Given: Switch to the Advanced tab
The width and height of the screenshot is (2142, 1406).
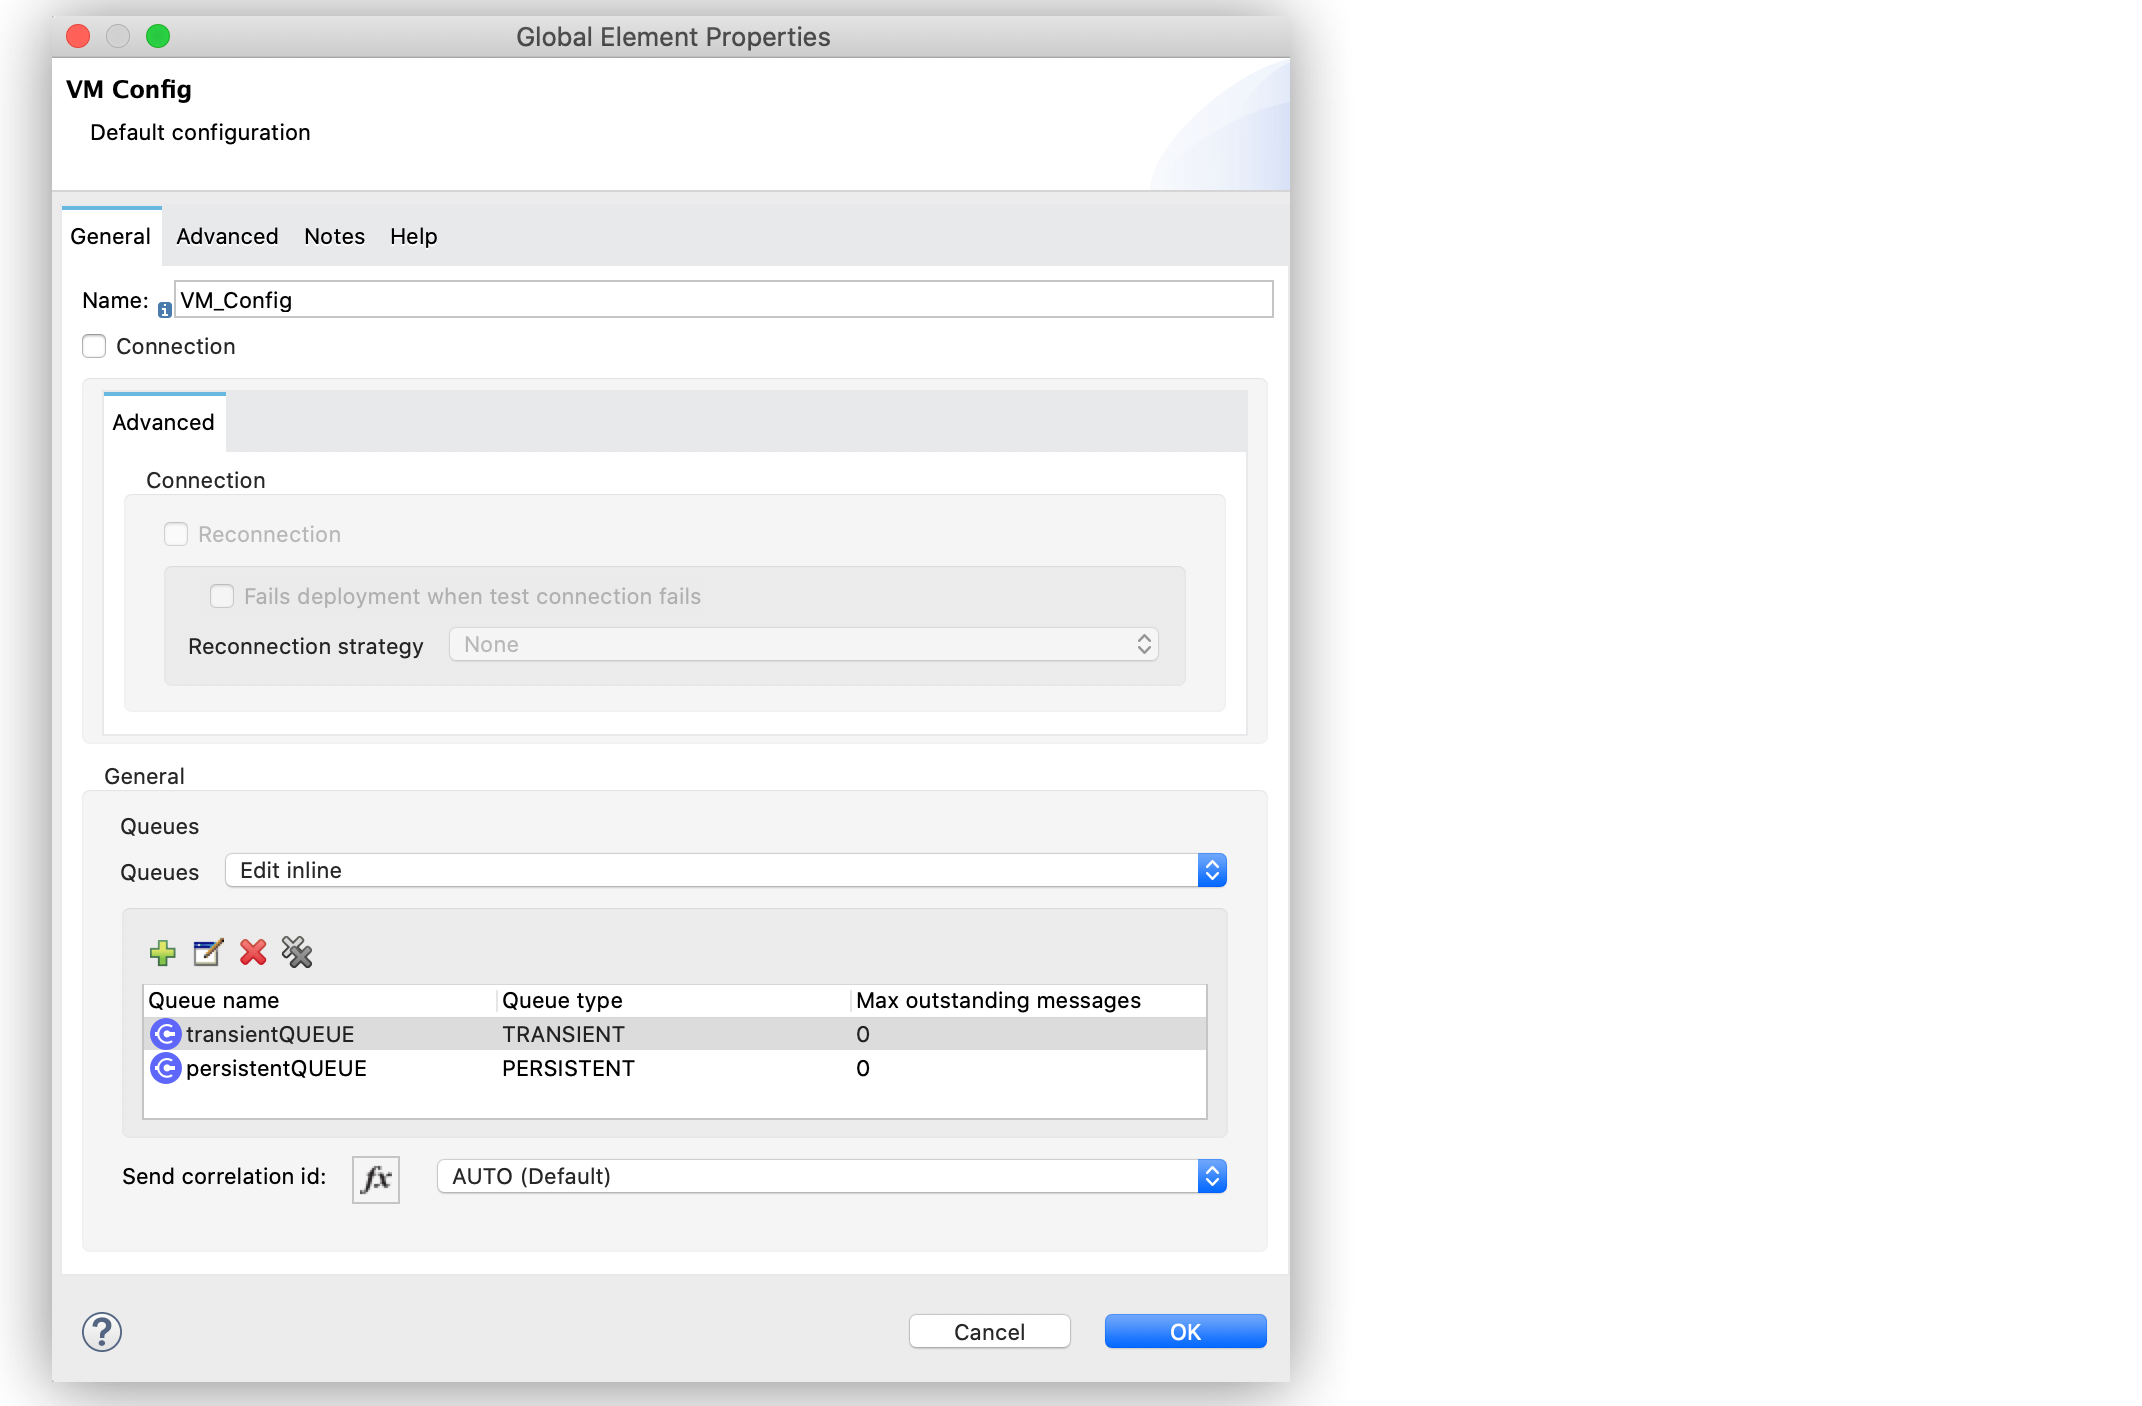Looking at the screenshot, I should pyautogui.click(x=226, y=234).
